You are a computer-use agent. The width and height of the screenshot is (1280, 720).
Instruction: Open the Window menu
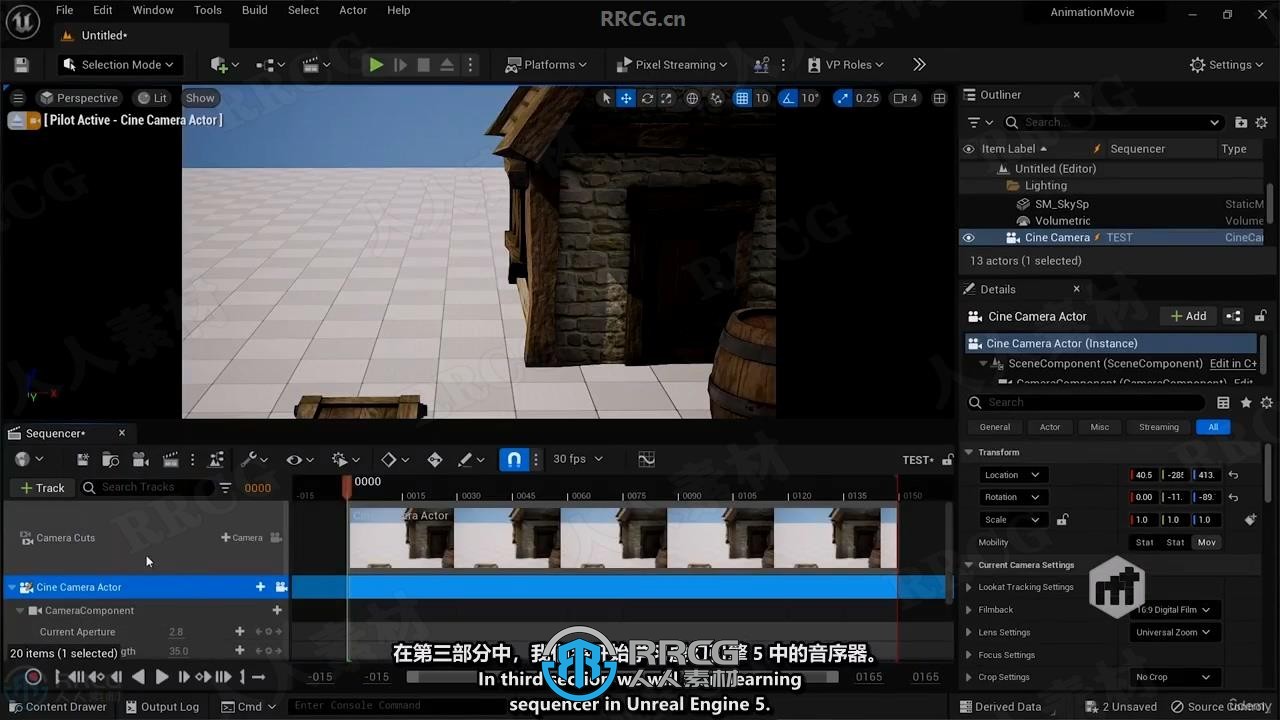point(153,10)
